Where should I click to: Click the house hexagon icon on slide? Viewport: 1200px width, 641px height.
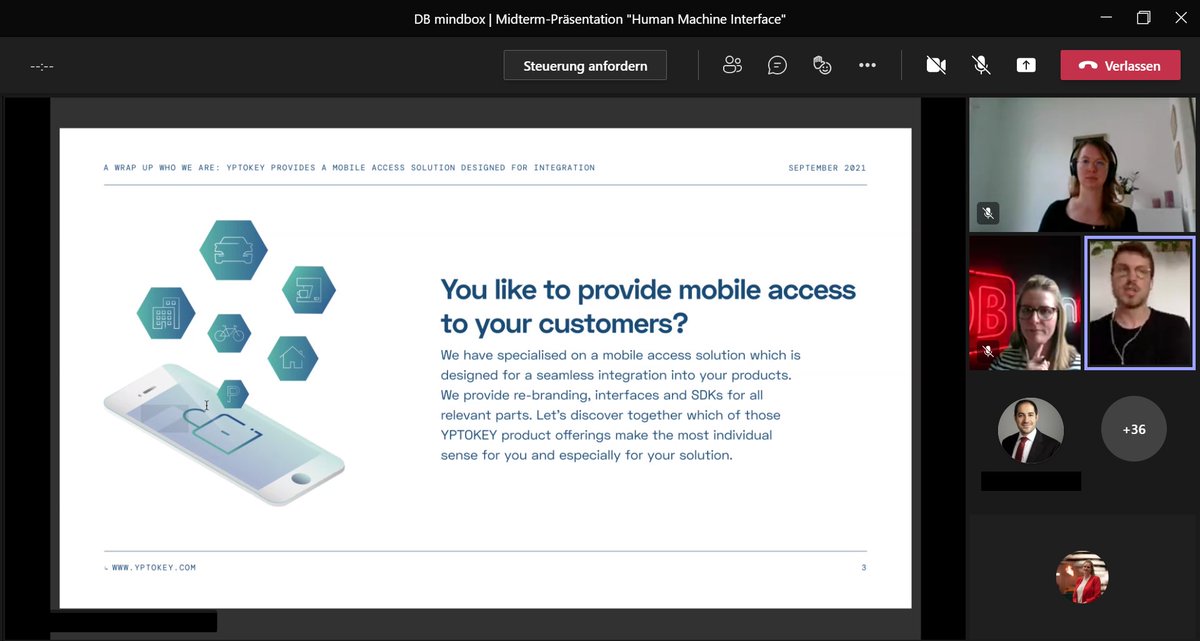pyautogui.click(x=293, y=358)
